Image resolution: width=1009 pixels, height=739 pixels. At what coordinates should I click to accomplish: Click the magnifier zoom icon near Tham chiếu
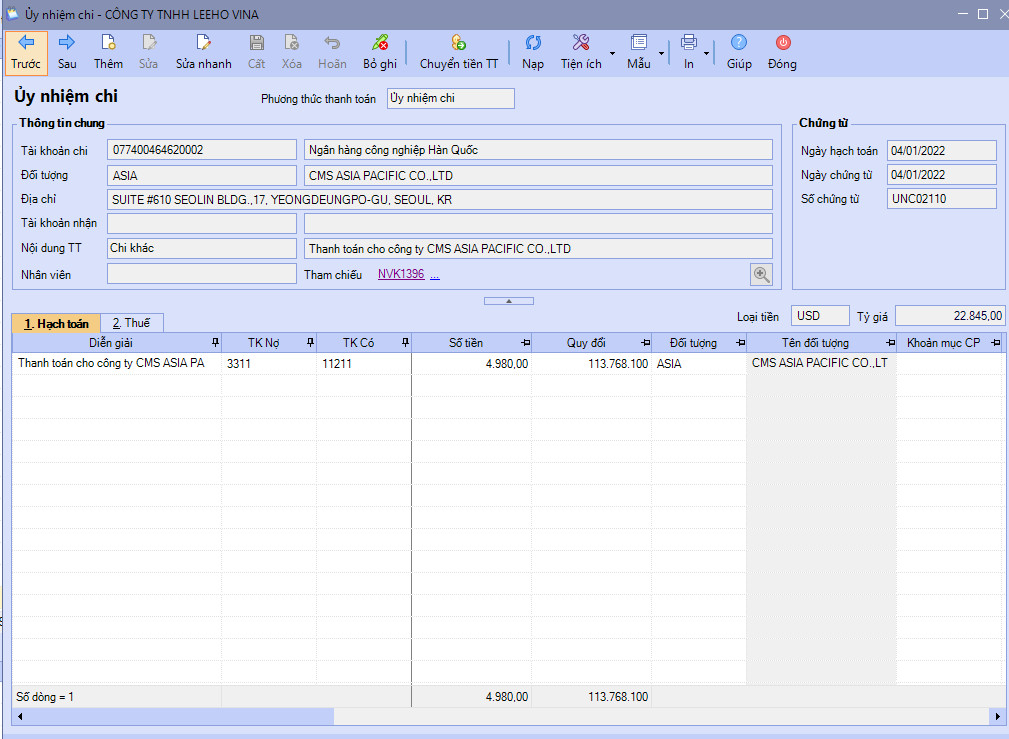762,274
